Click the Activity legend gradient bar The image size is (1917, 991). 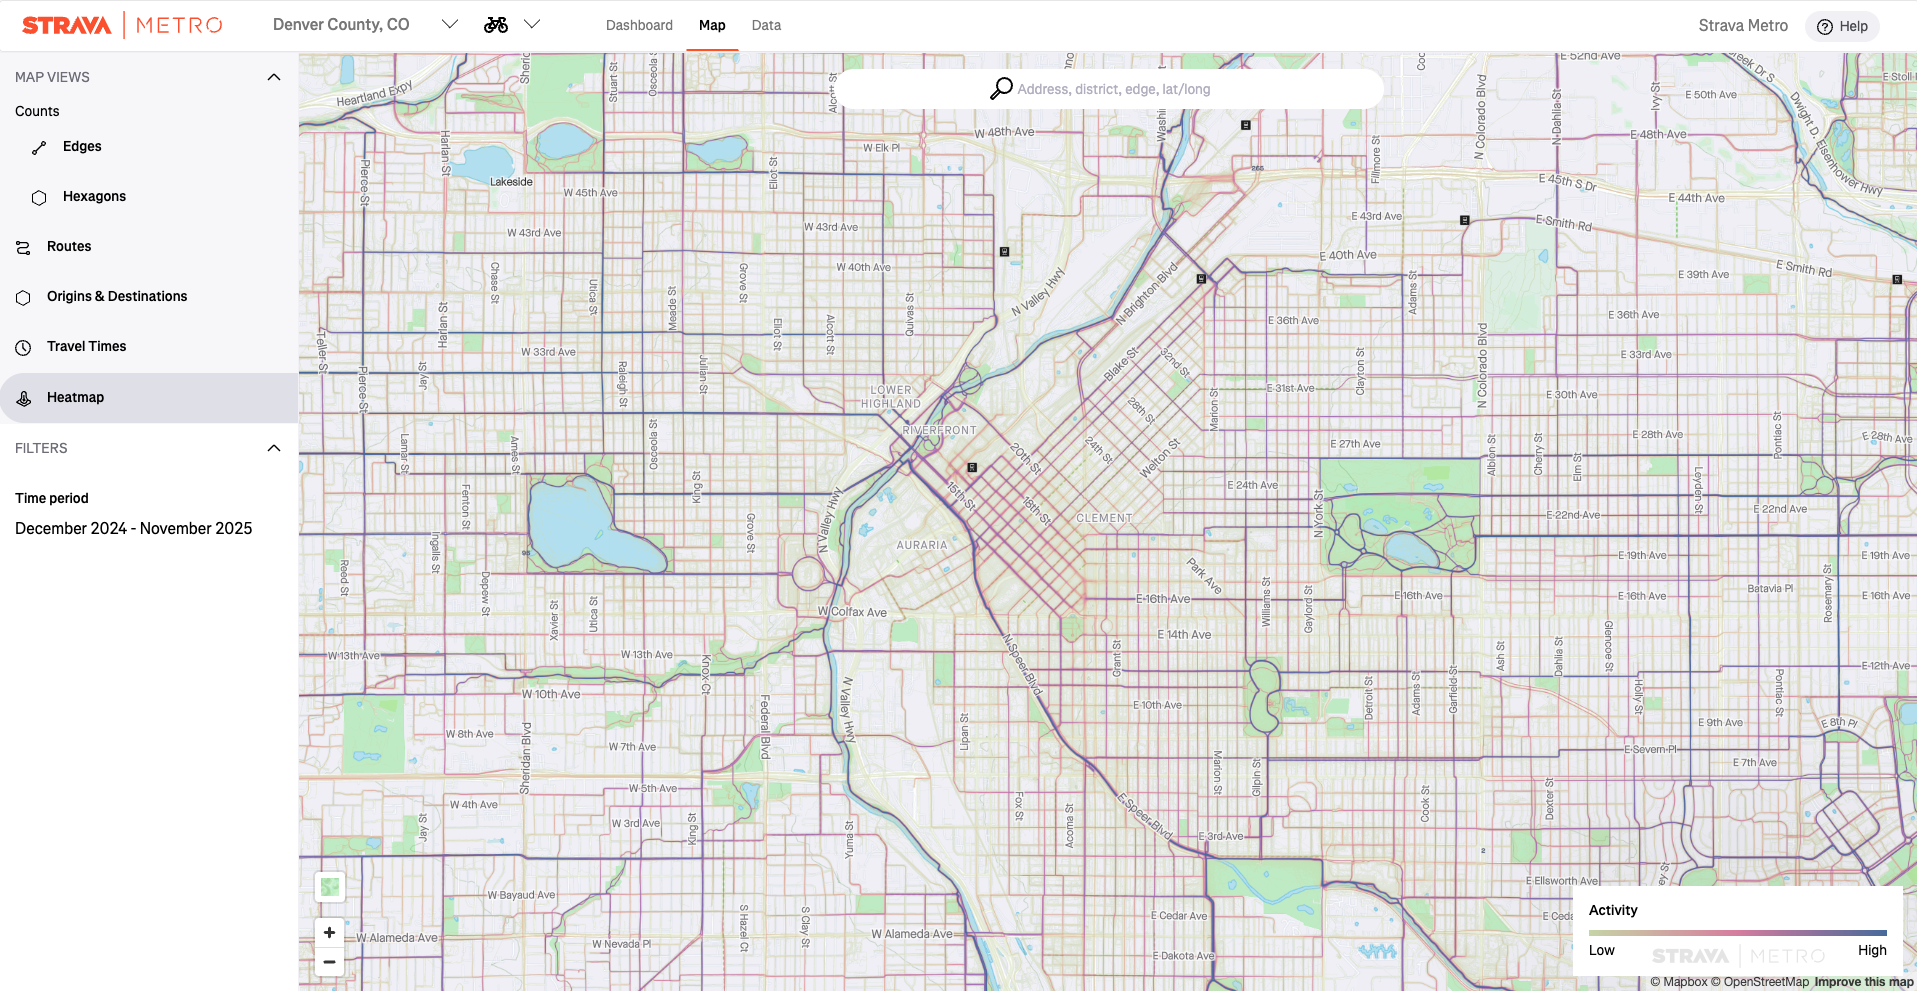[x=1737, y=932]
